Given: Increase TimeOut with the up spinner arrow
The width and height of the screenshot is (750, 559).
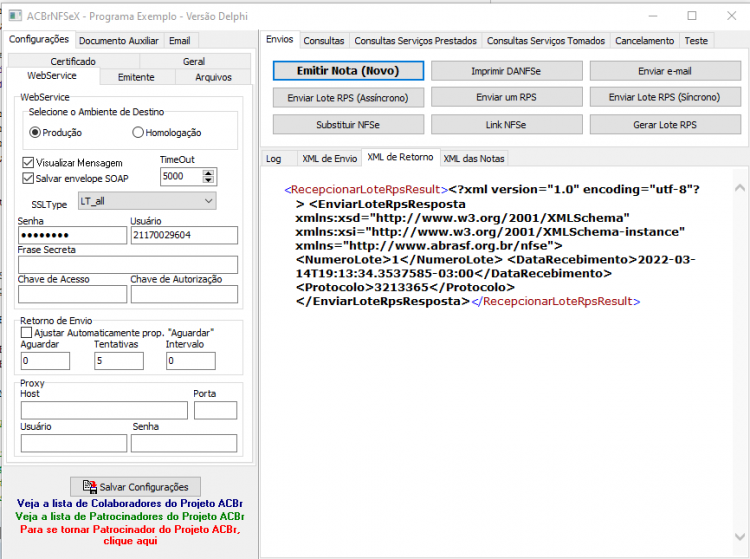Looking at the screenshot, I should point(208,173).
